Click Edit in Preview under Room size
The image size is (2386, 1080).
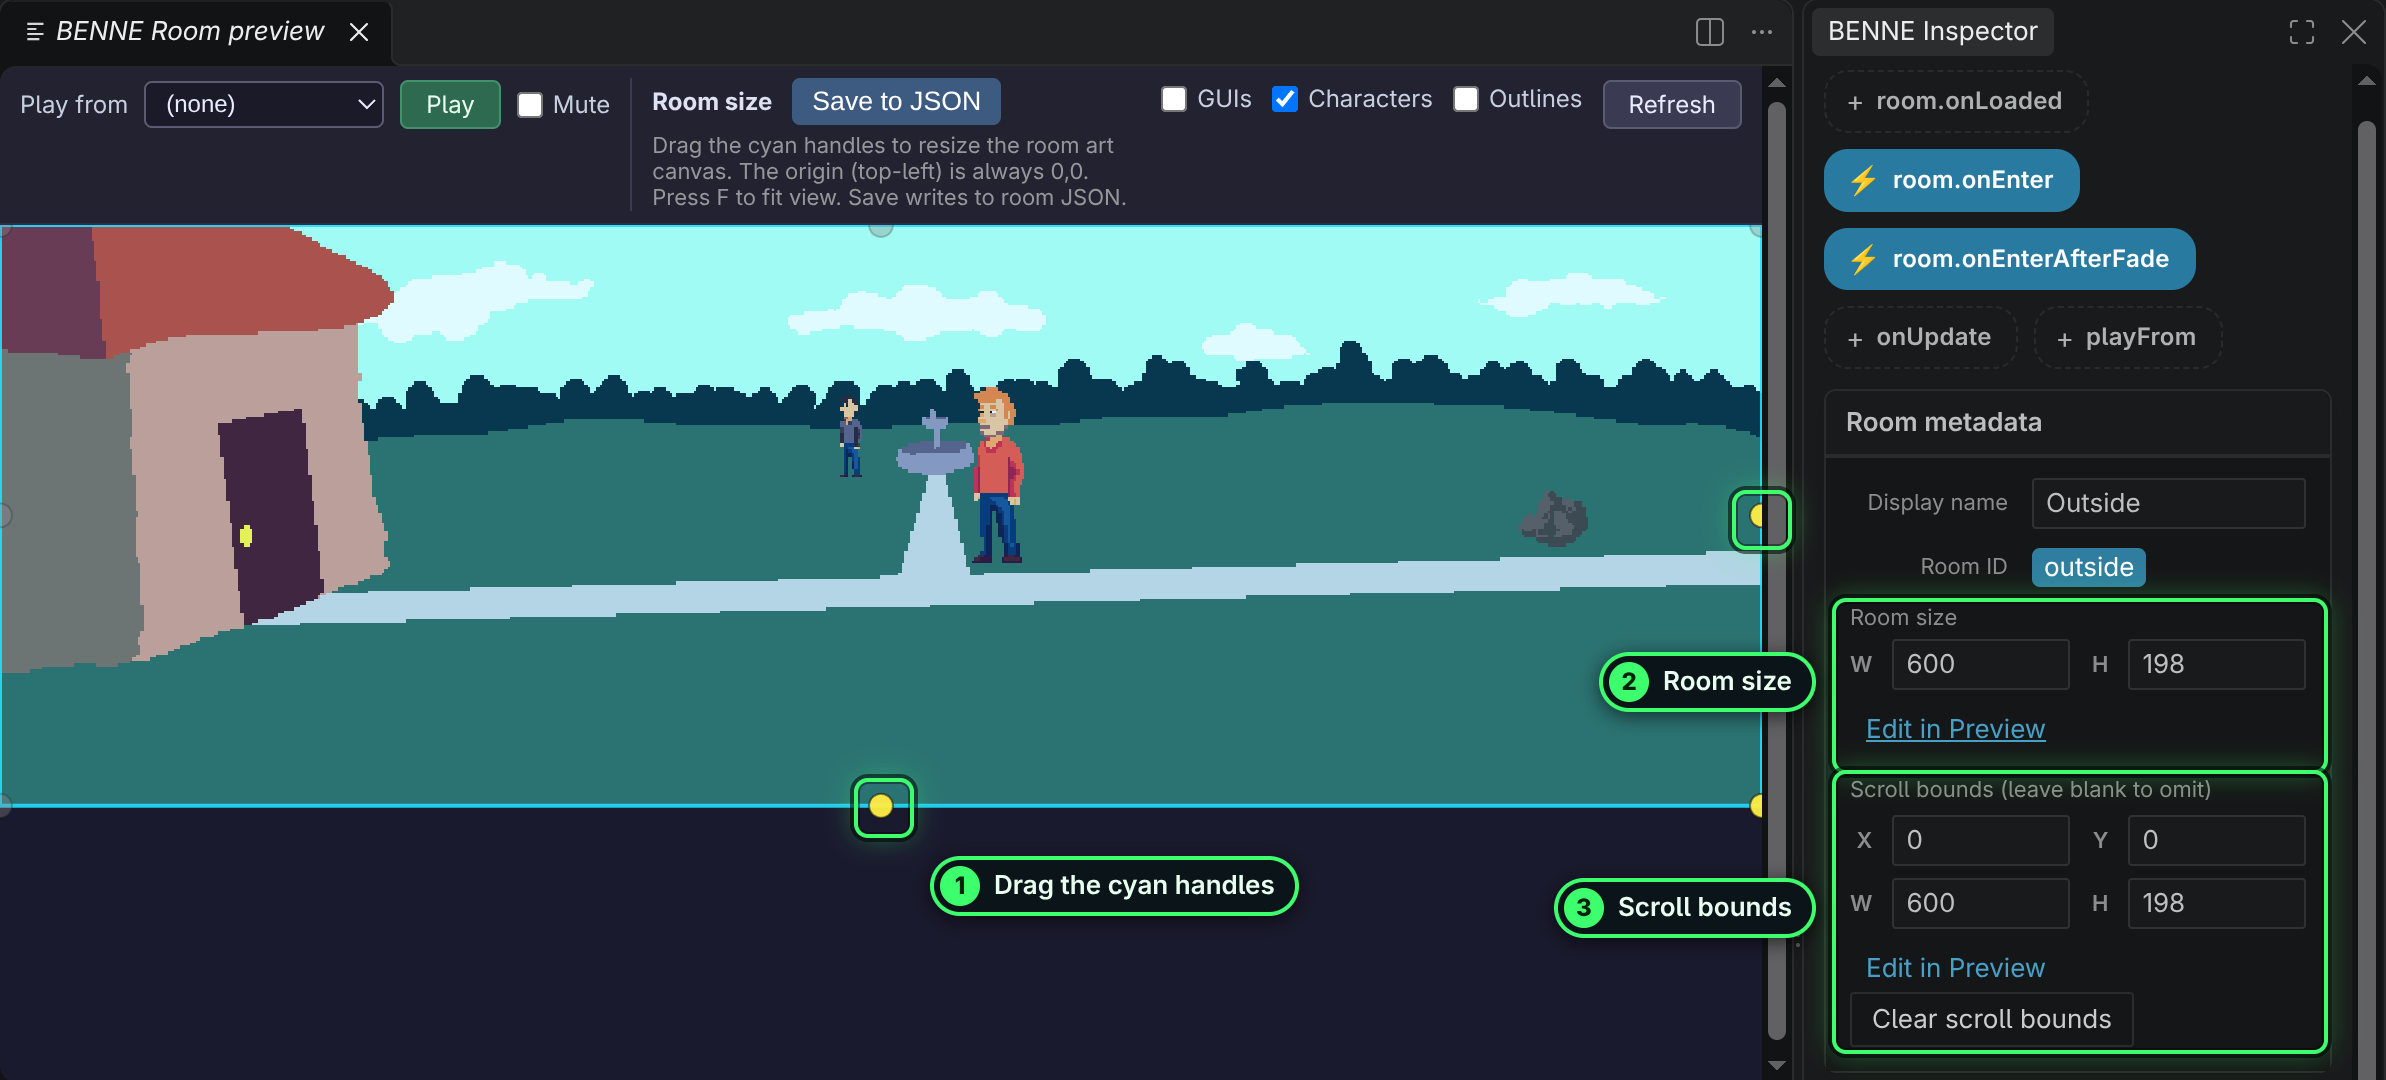click(1955, 729)
